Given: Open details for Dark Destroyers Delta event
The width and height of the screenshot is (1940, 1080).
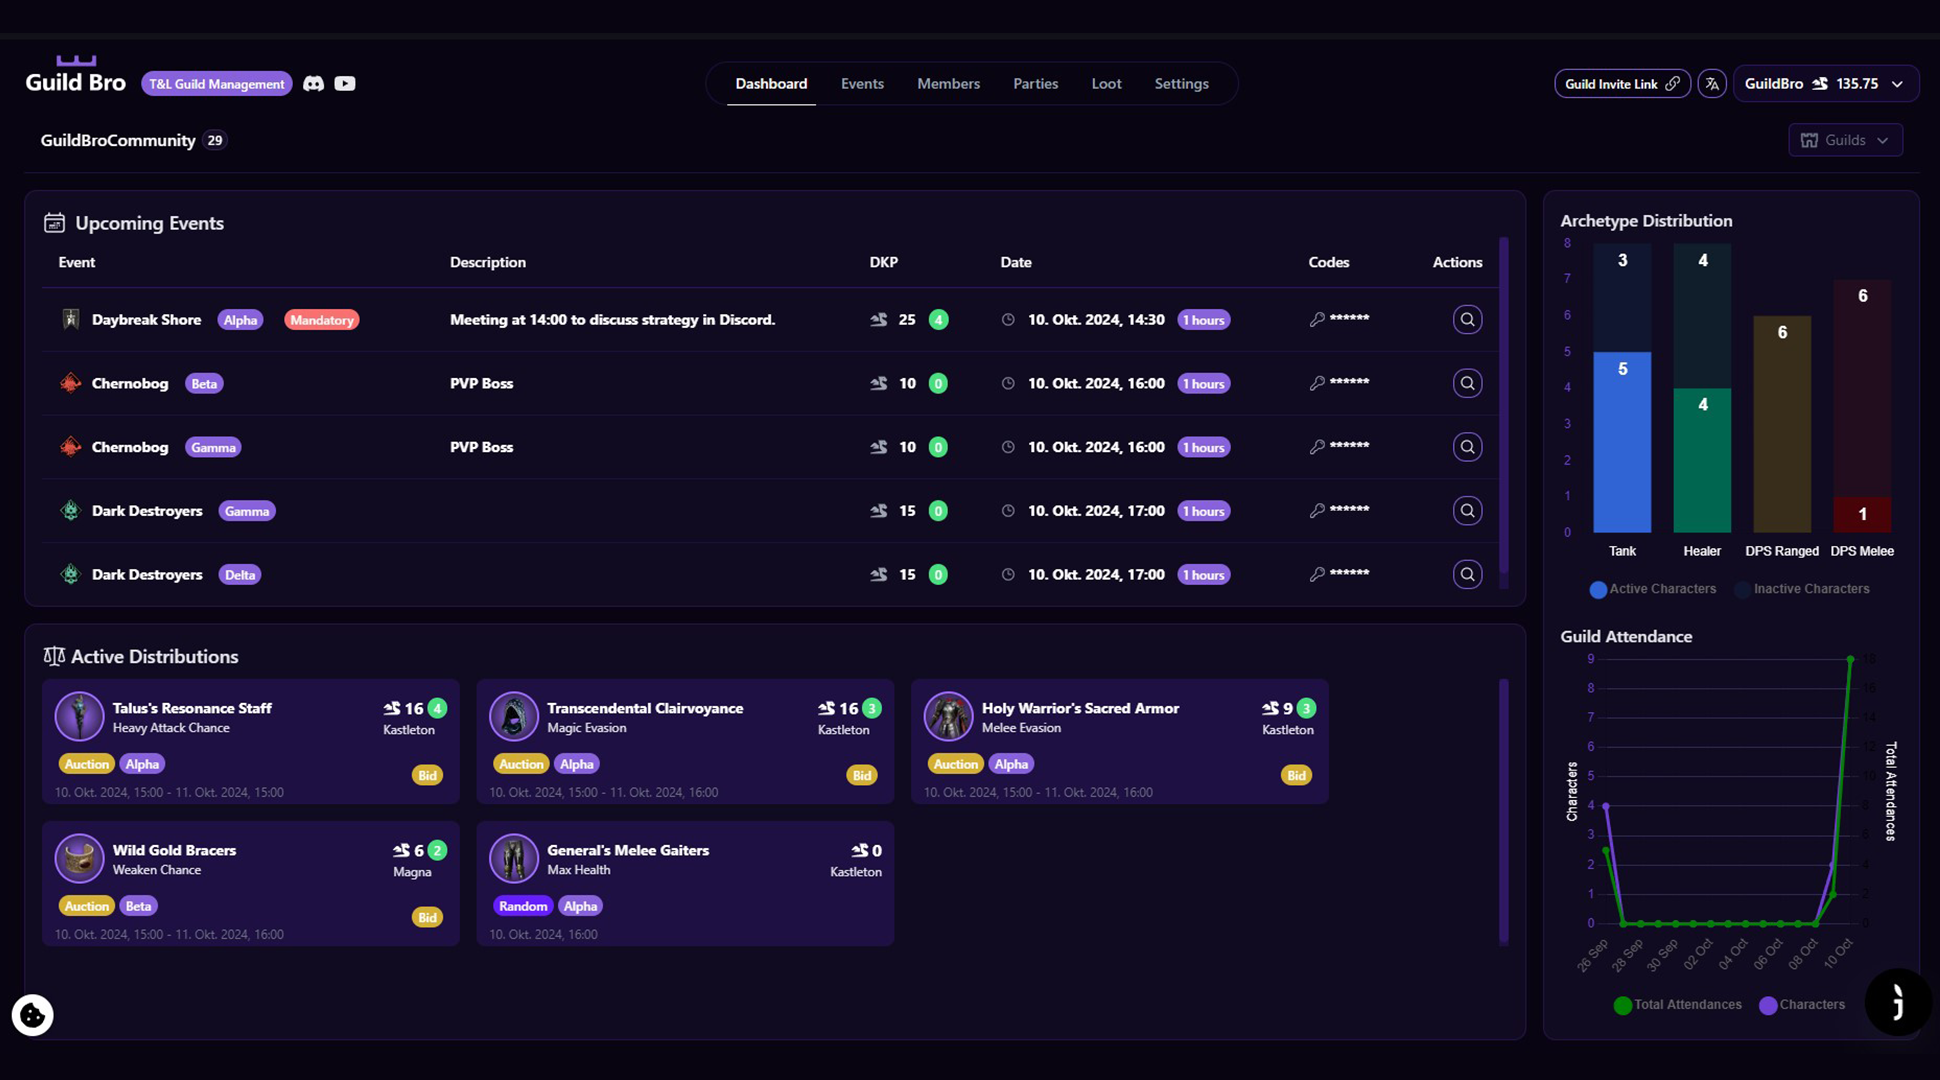Looking at the screenshot, I should pyautogui.click(x=1467, y=575).
